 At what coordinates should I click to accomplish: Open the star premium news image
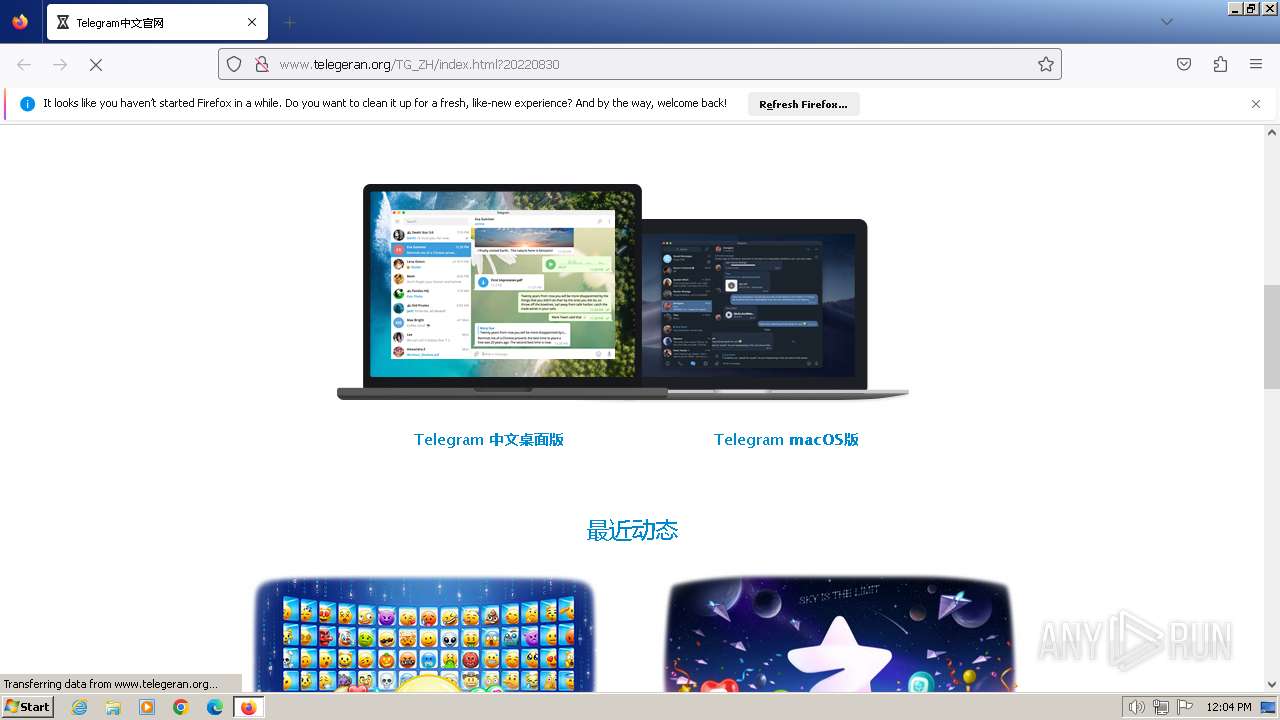click(x=839, y=634)
